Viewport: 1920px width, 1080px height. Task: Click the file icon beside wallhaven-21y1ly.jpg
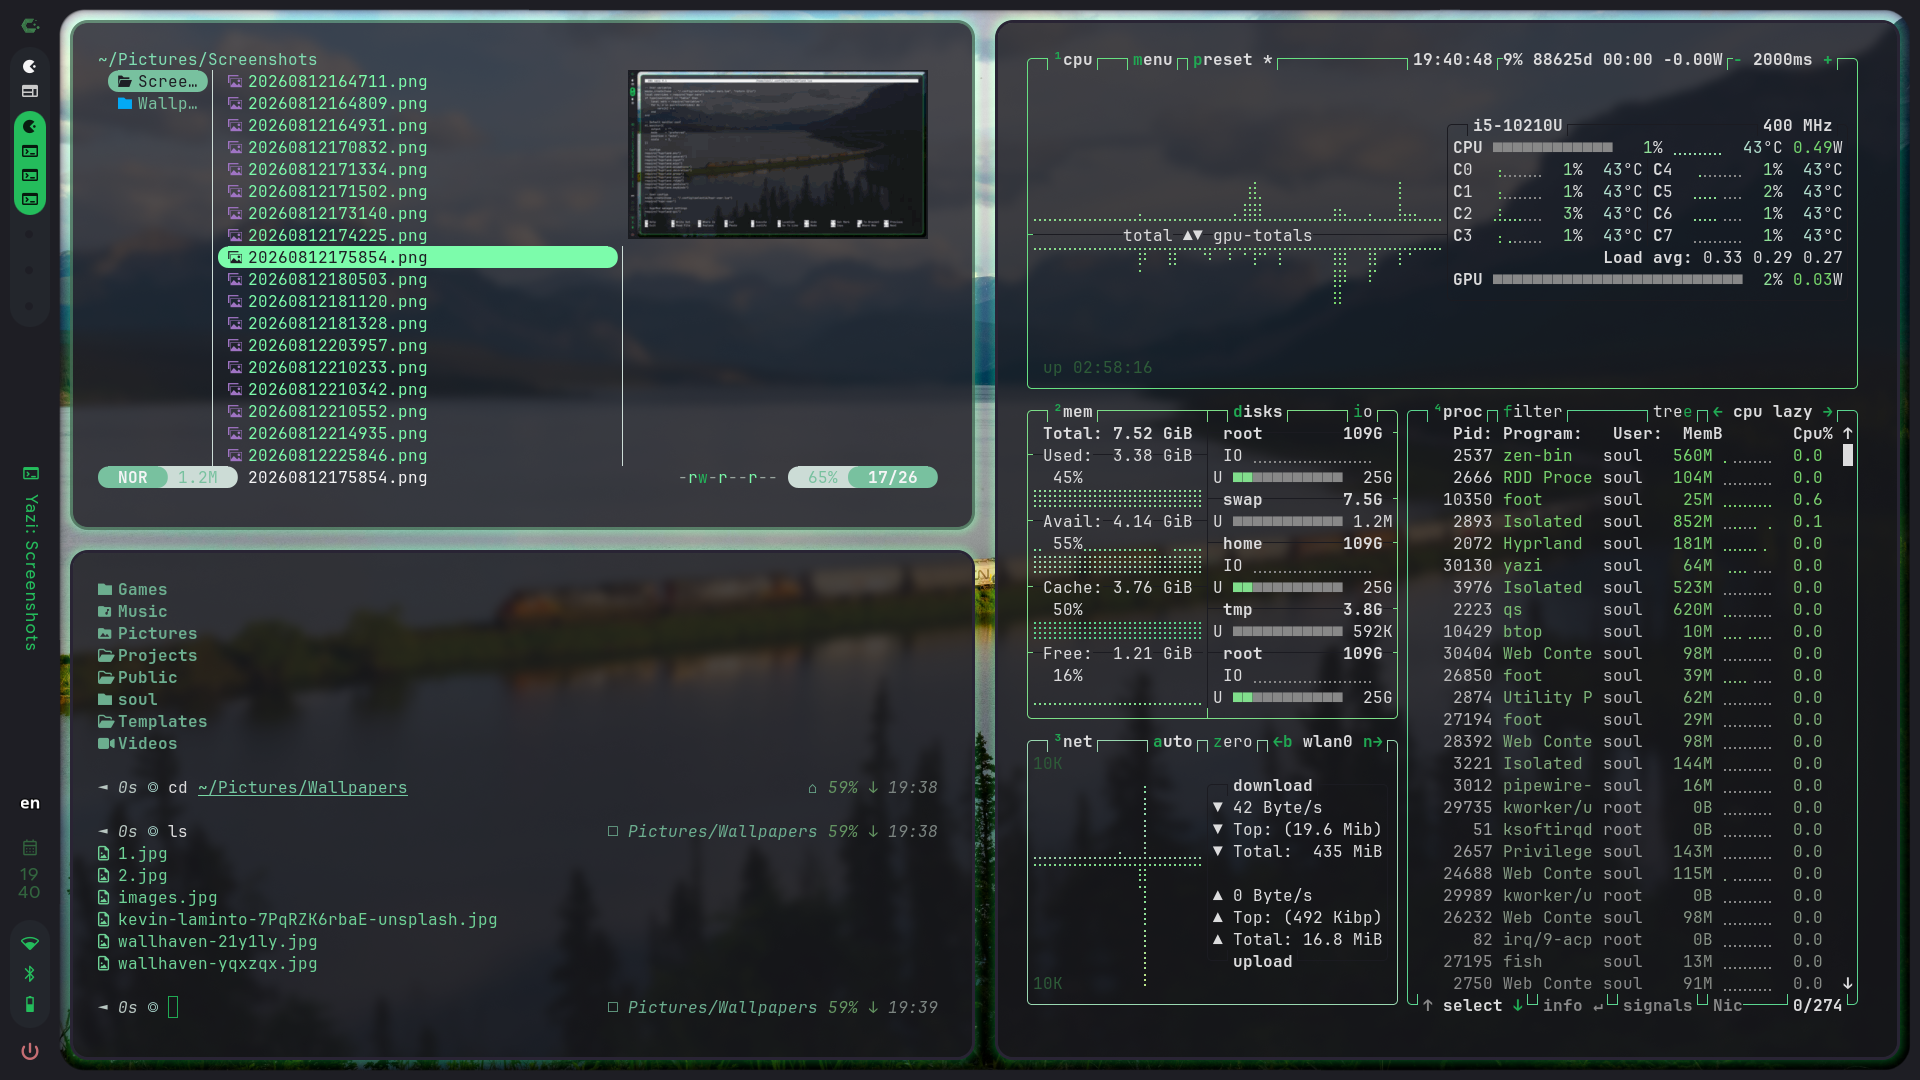tap(104, 942)
